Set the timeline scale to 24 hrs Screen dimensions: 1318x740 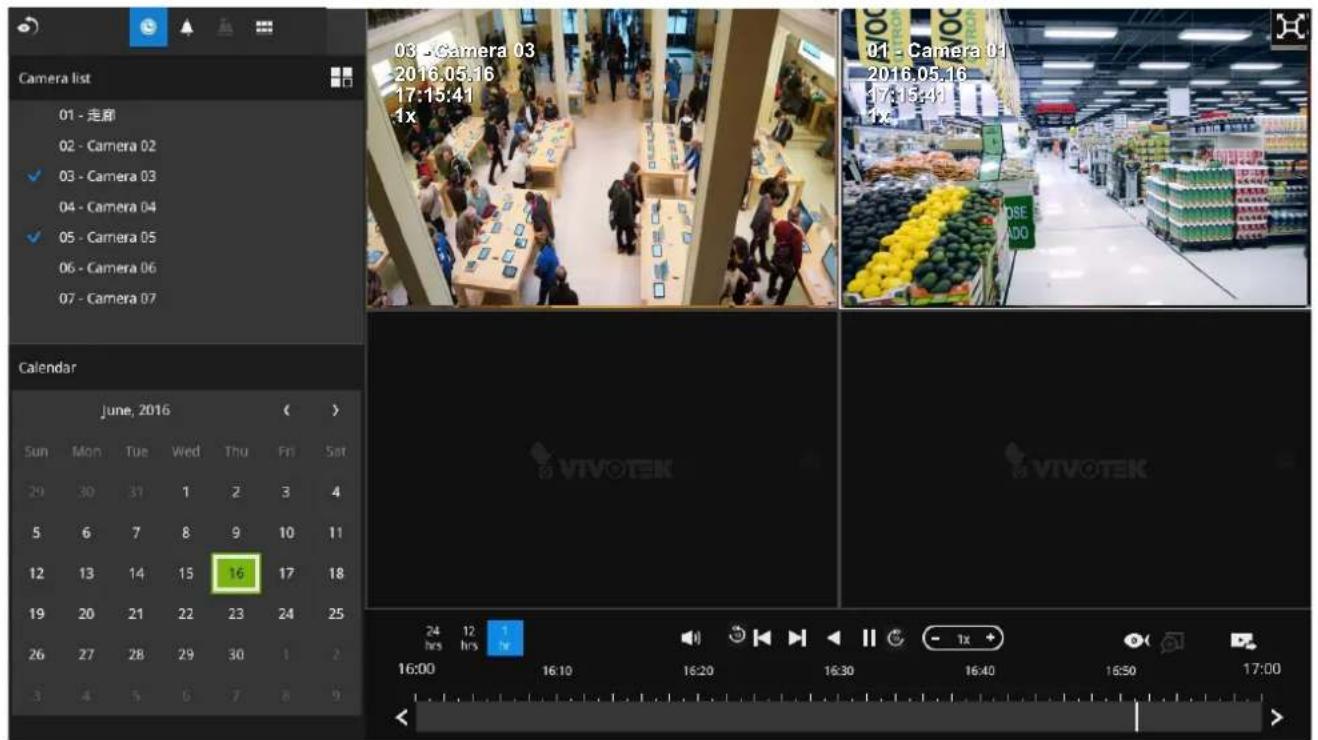point(433,638)
